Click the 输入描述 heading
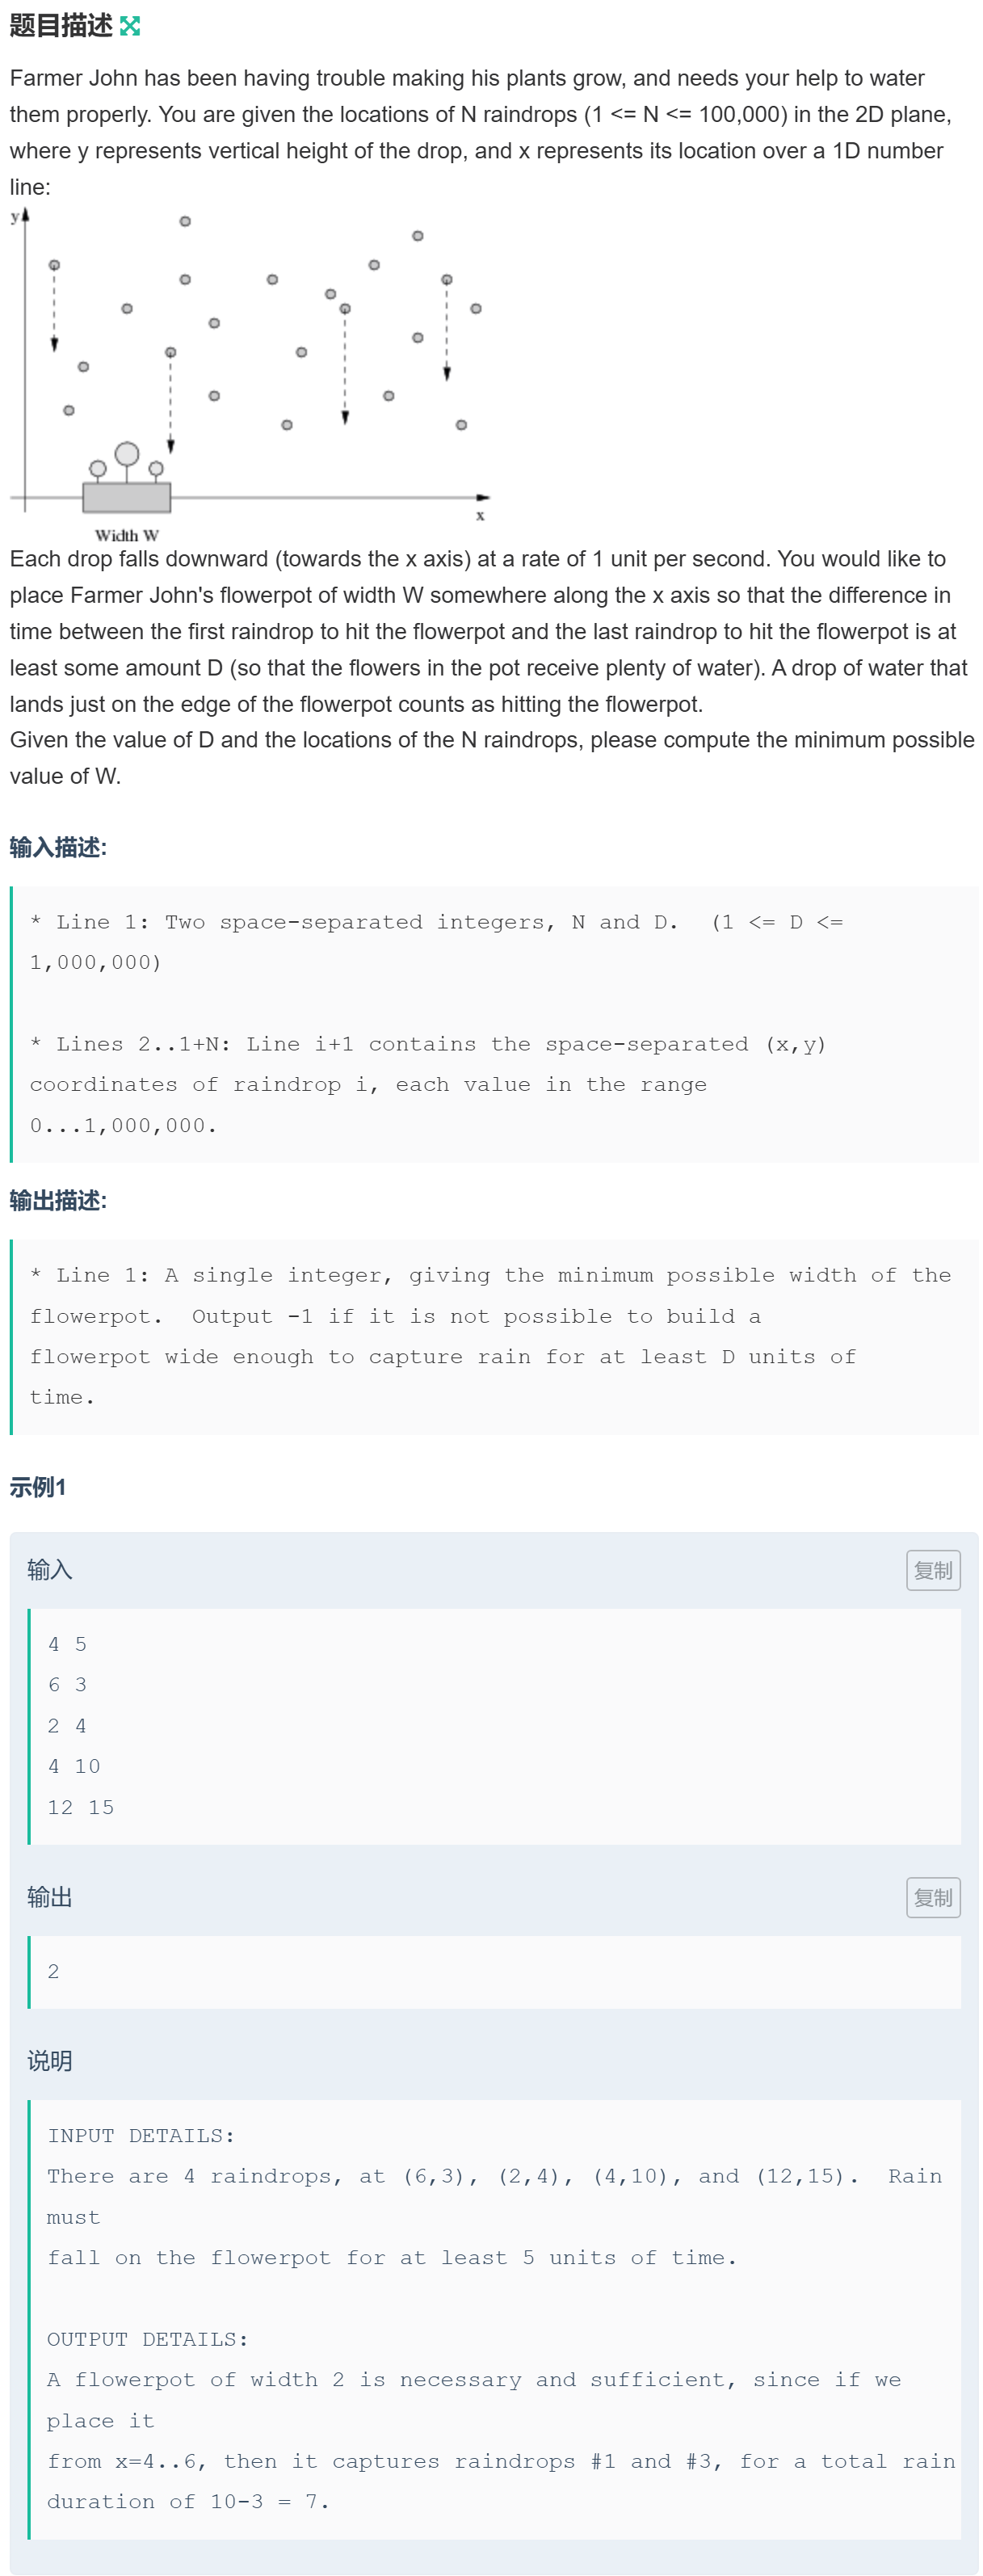Screen dimensions: 983x2576 (x=58, y=847)
